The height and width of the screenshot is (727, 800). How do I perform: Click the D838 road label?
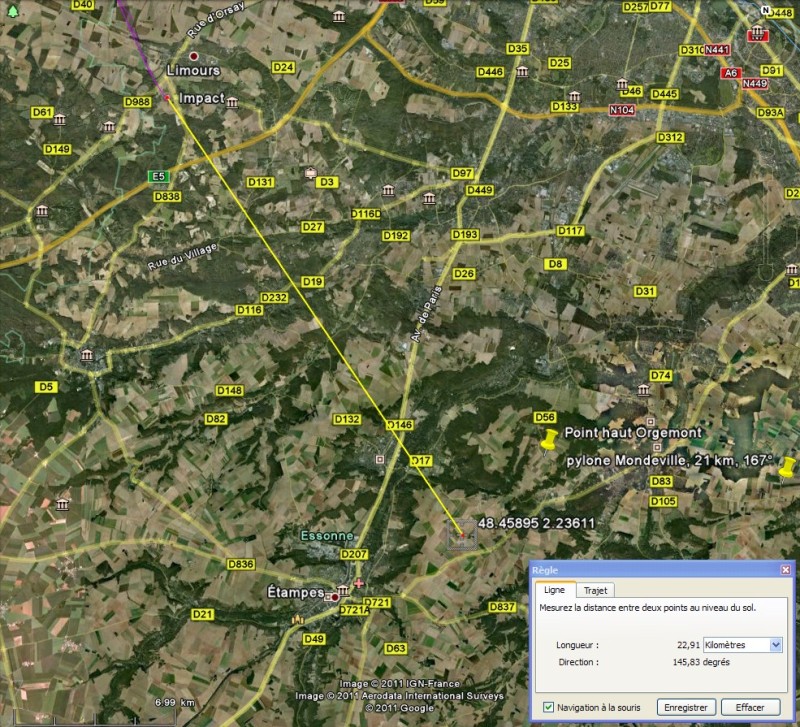point(167,196)
